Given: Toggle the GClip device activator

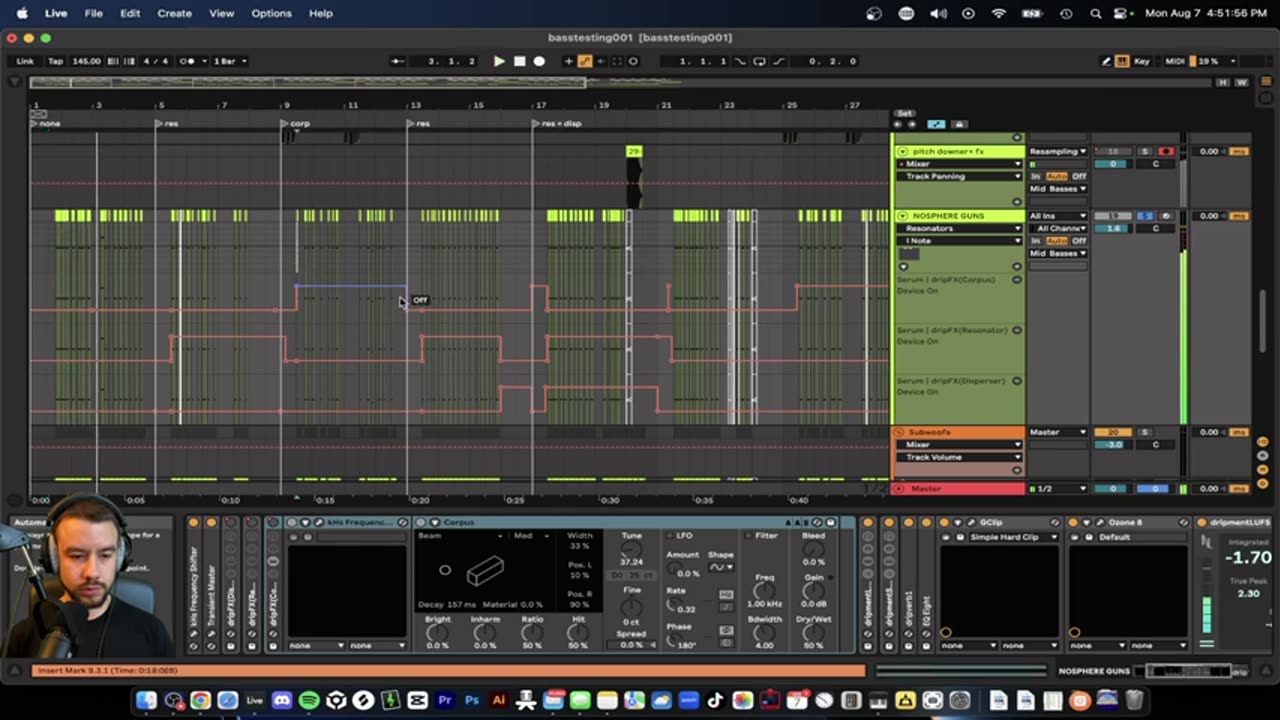Looking at the screenshot, I should [944, 522].
